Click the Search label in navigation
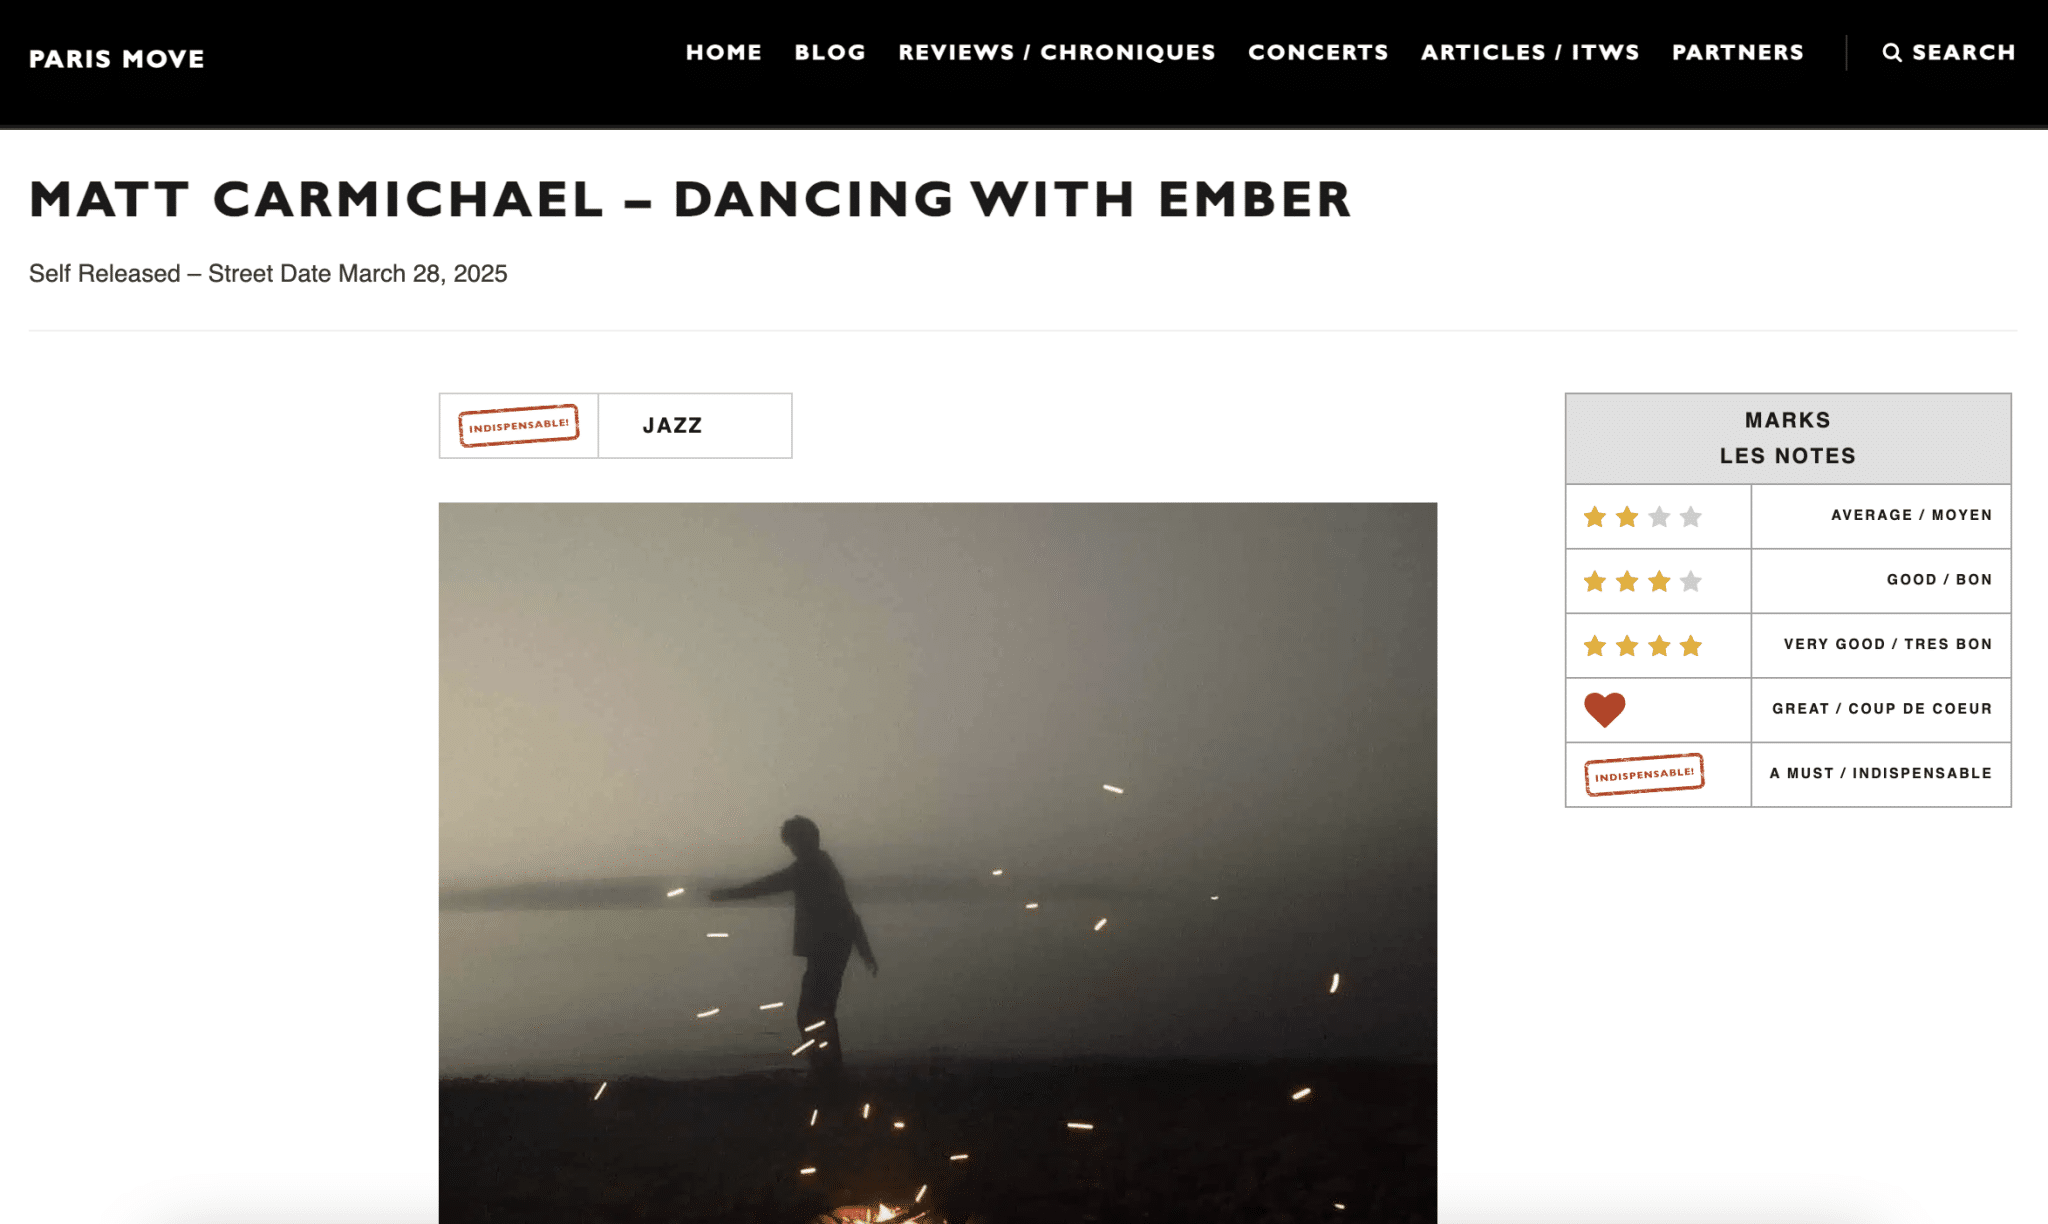 pyautogui.click(x=1963, y=52)
